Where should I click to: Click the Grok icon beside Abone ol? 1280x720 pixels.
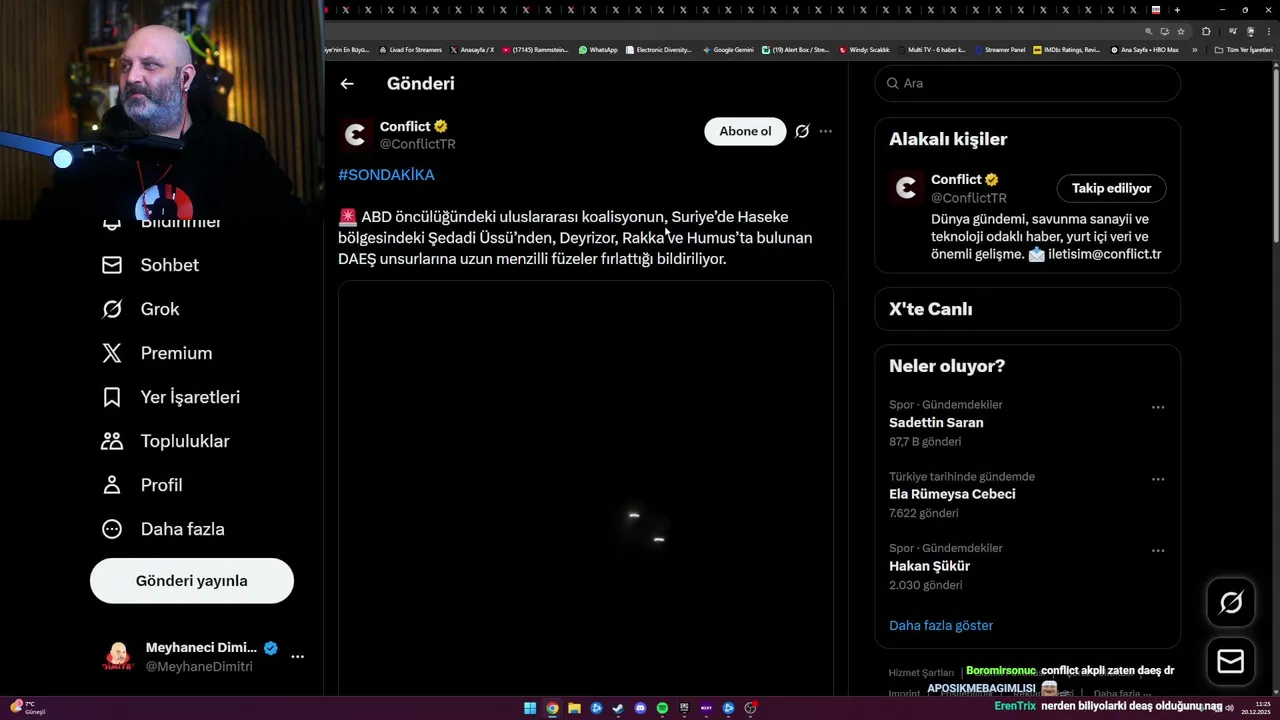(x=802, y=131)
